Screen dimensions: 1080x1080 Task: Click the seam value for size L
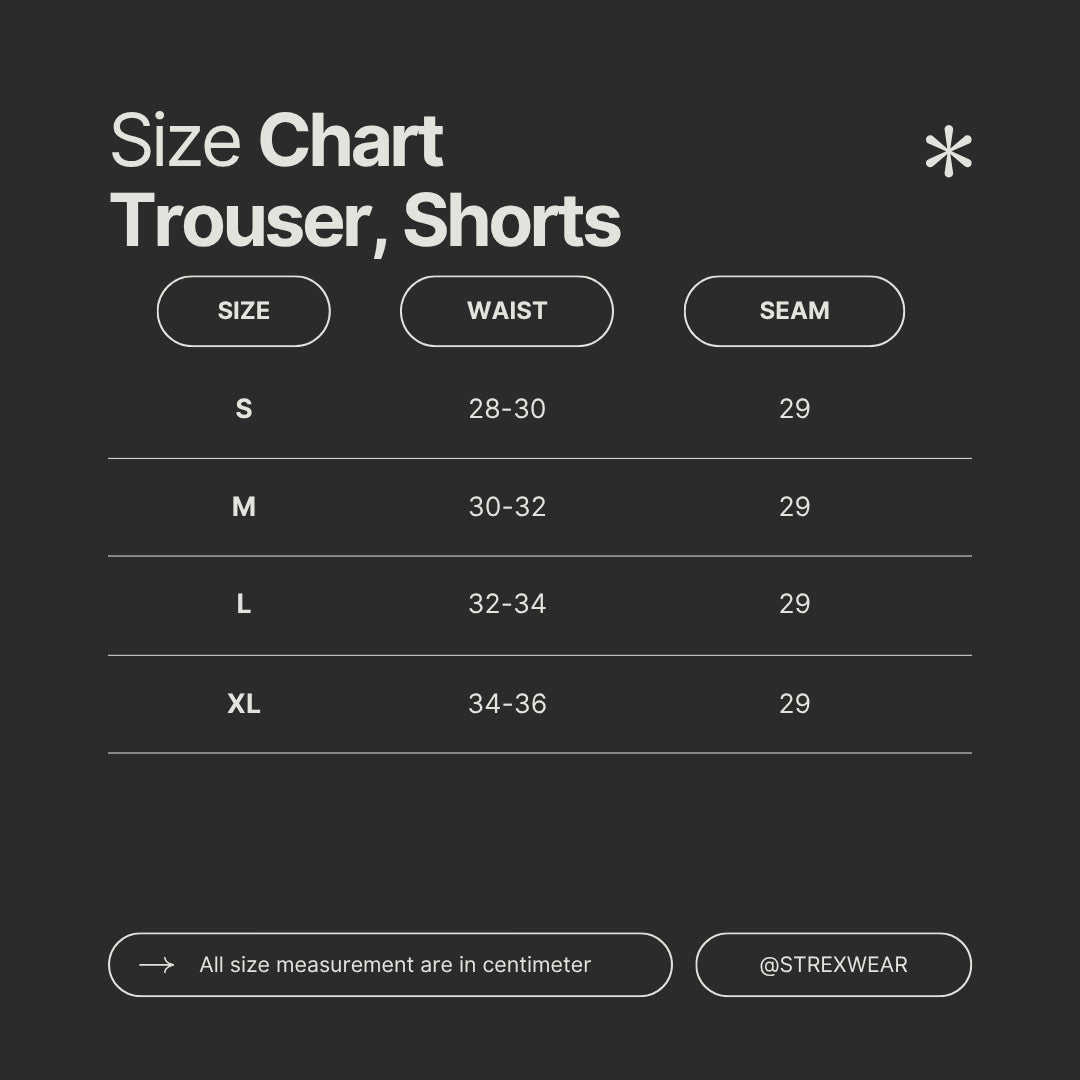click(794, 604)
